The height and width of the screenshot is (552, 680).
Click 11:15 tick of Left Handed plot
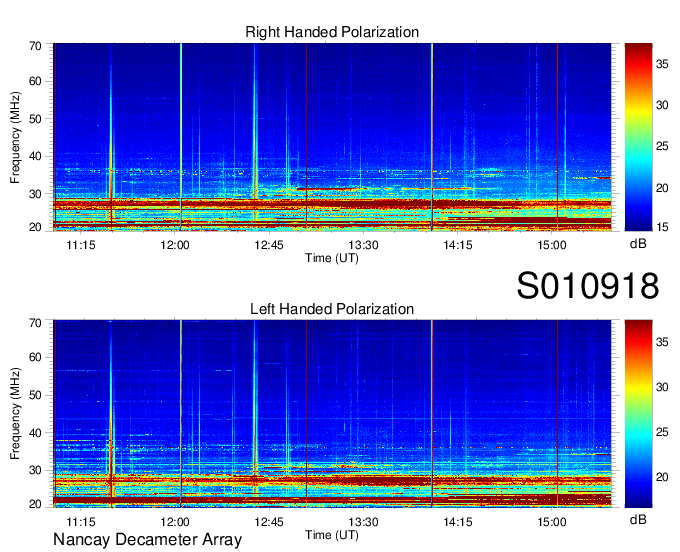pyautogui.click(x=81, y=522)
